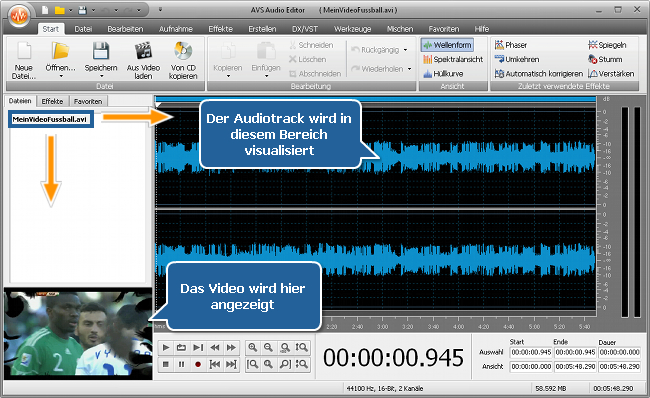Zoom to the right selection edge
Viewport: 650px width, 398px height.
coord(285,364)
